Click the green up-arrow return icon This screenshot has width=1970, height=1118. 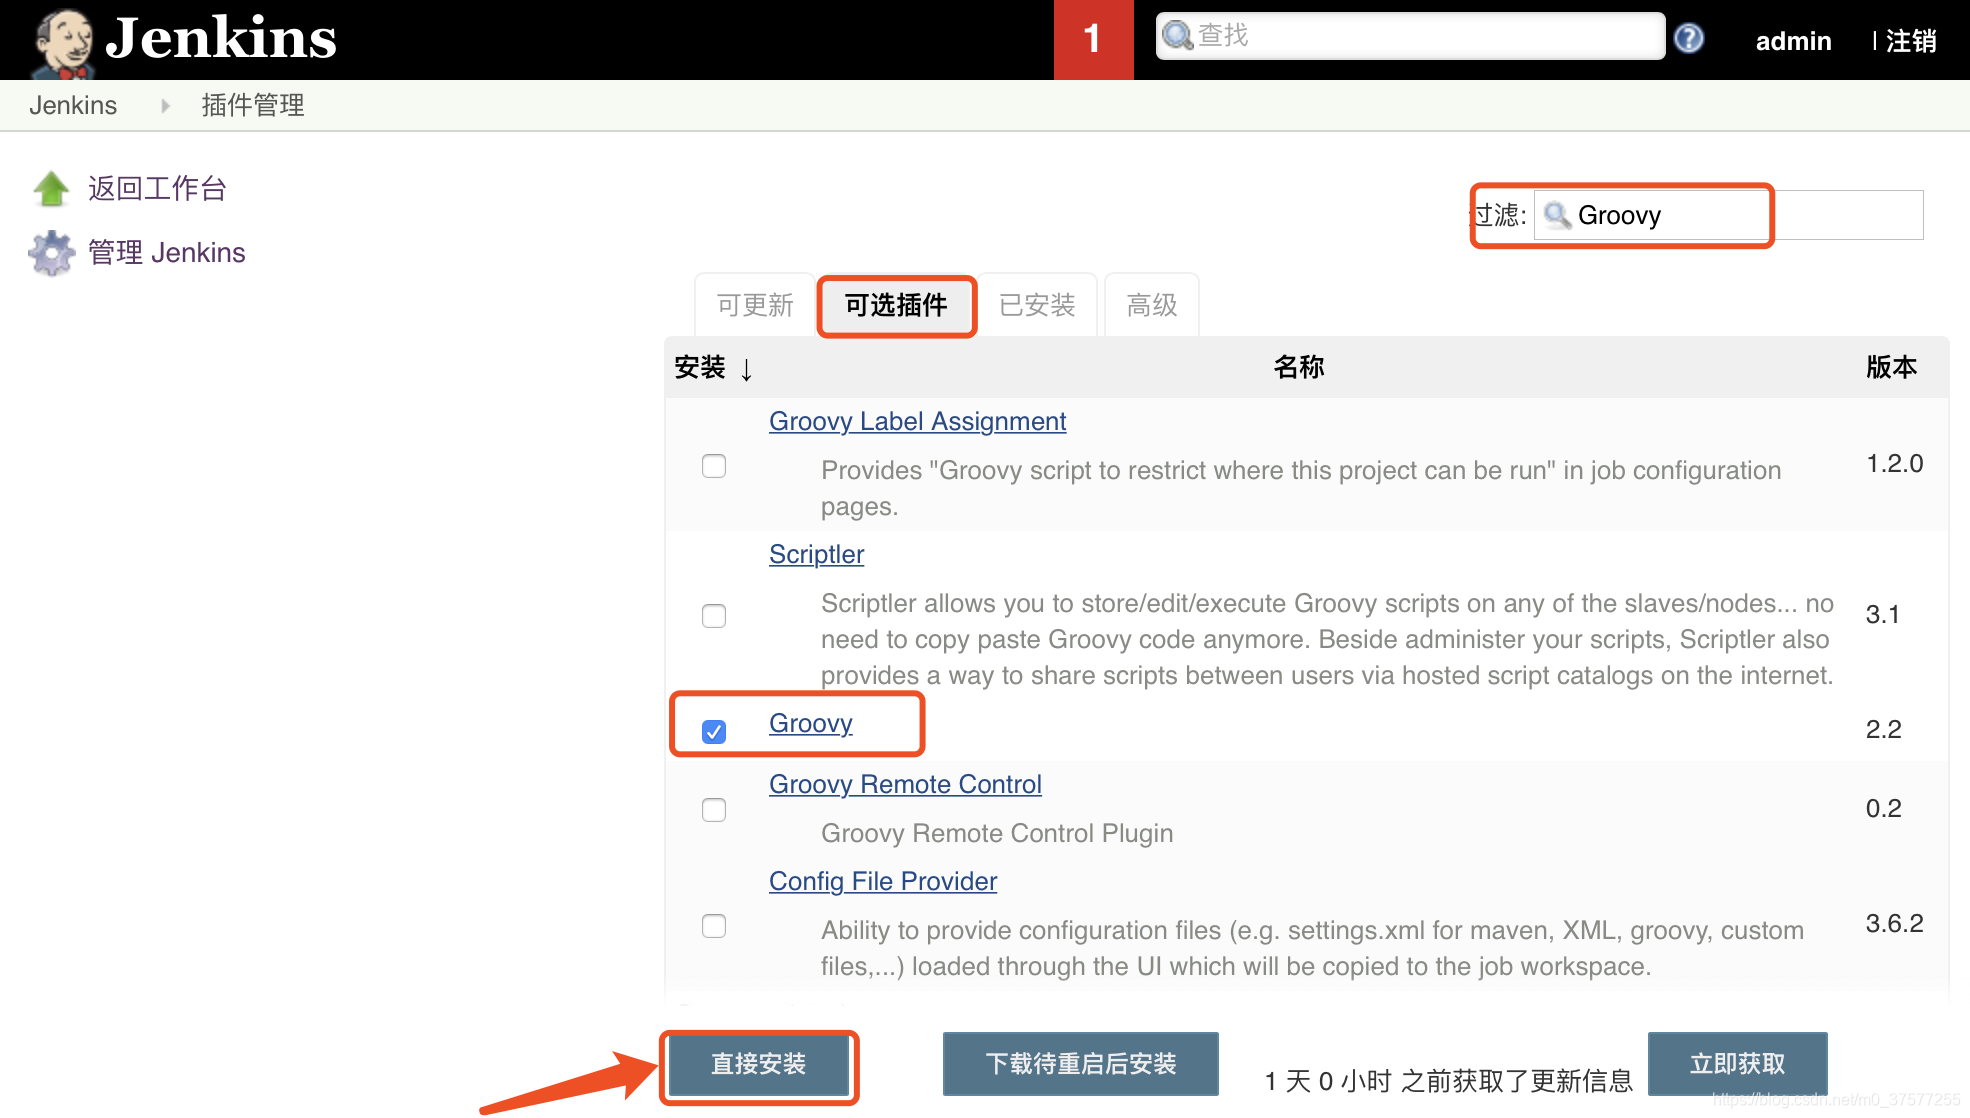click(x=51, y=188)
